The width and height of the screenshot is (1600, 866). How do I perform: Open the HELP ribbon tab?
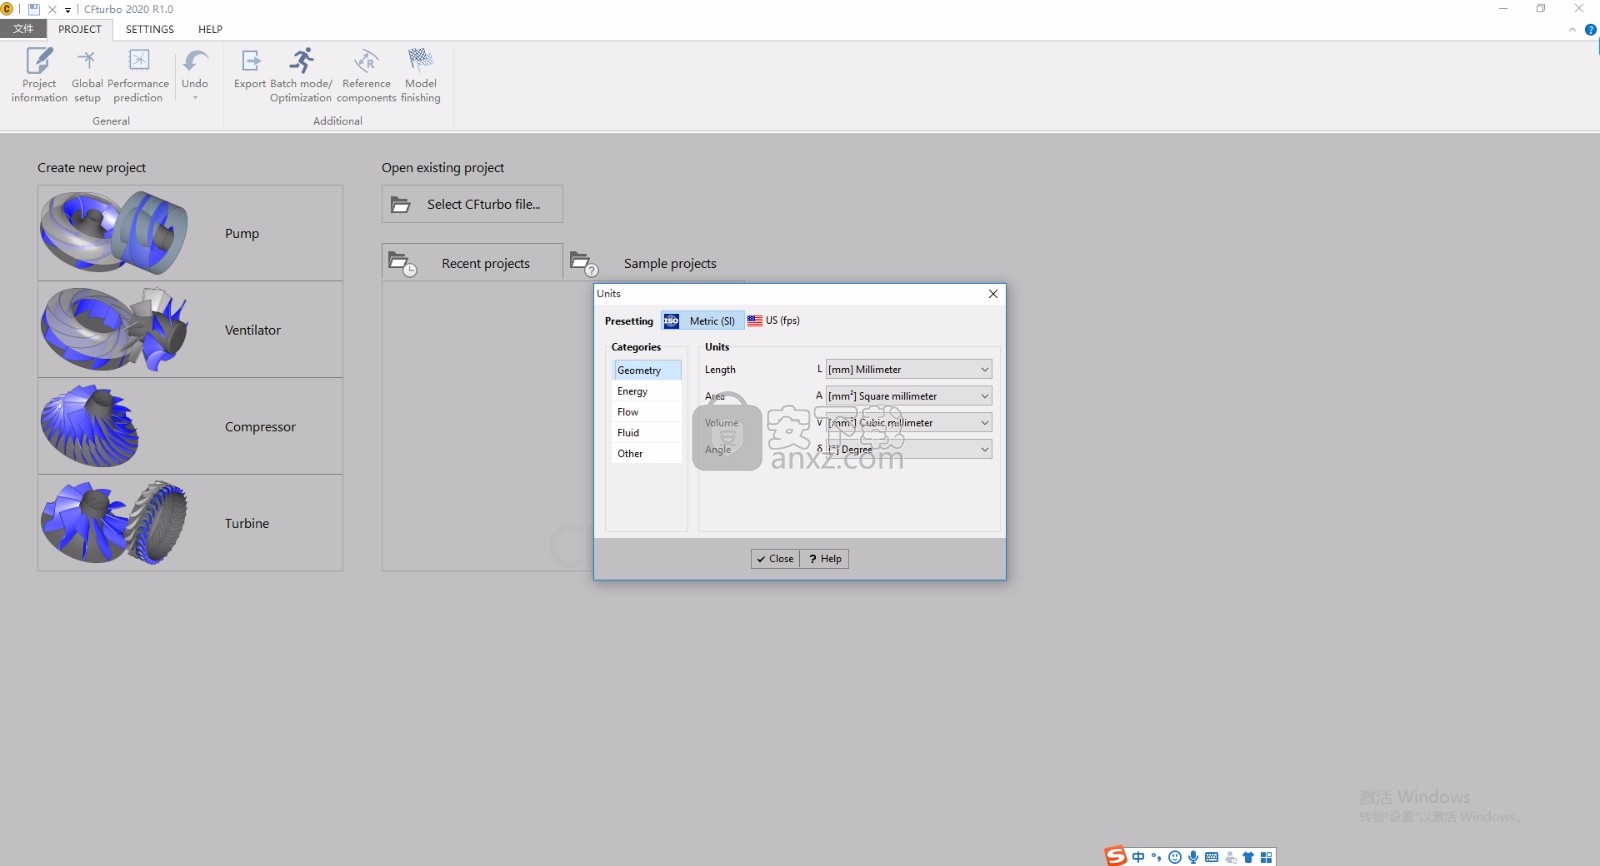(210, 29)
